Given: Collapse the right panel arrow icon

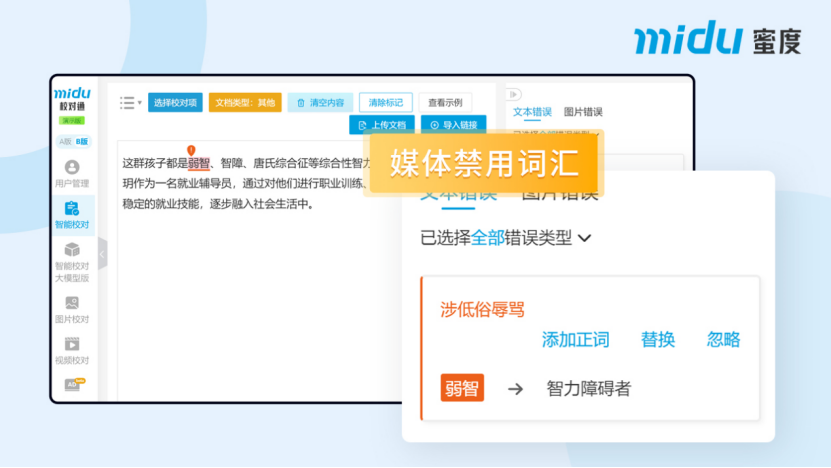Looking at the screenshot, I should point(514,95).
